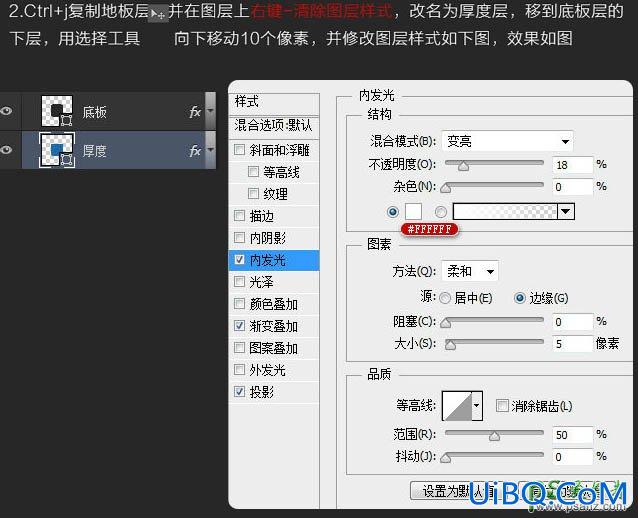638x518 pixels.
Task: Select the solid color radio button
Action: click(x=393, y=212)
